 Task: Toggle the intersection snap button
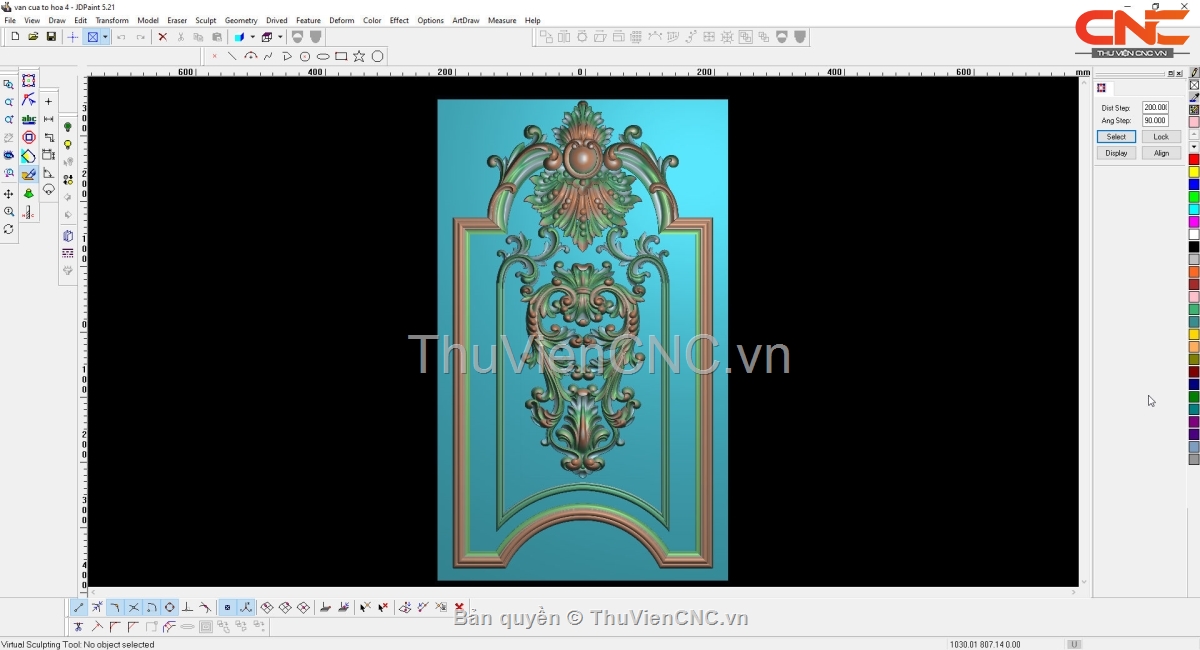click(x=133, y=607)
